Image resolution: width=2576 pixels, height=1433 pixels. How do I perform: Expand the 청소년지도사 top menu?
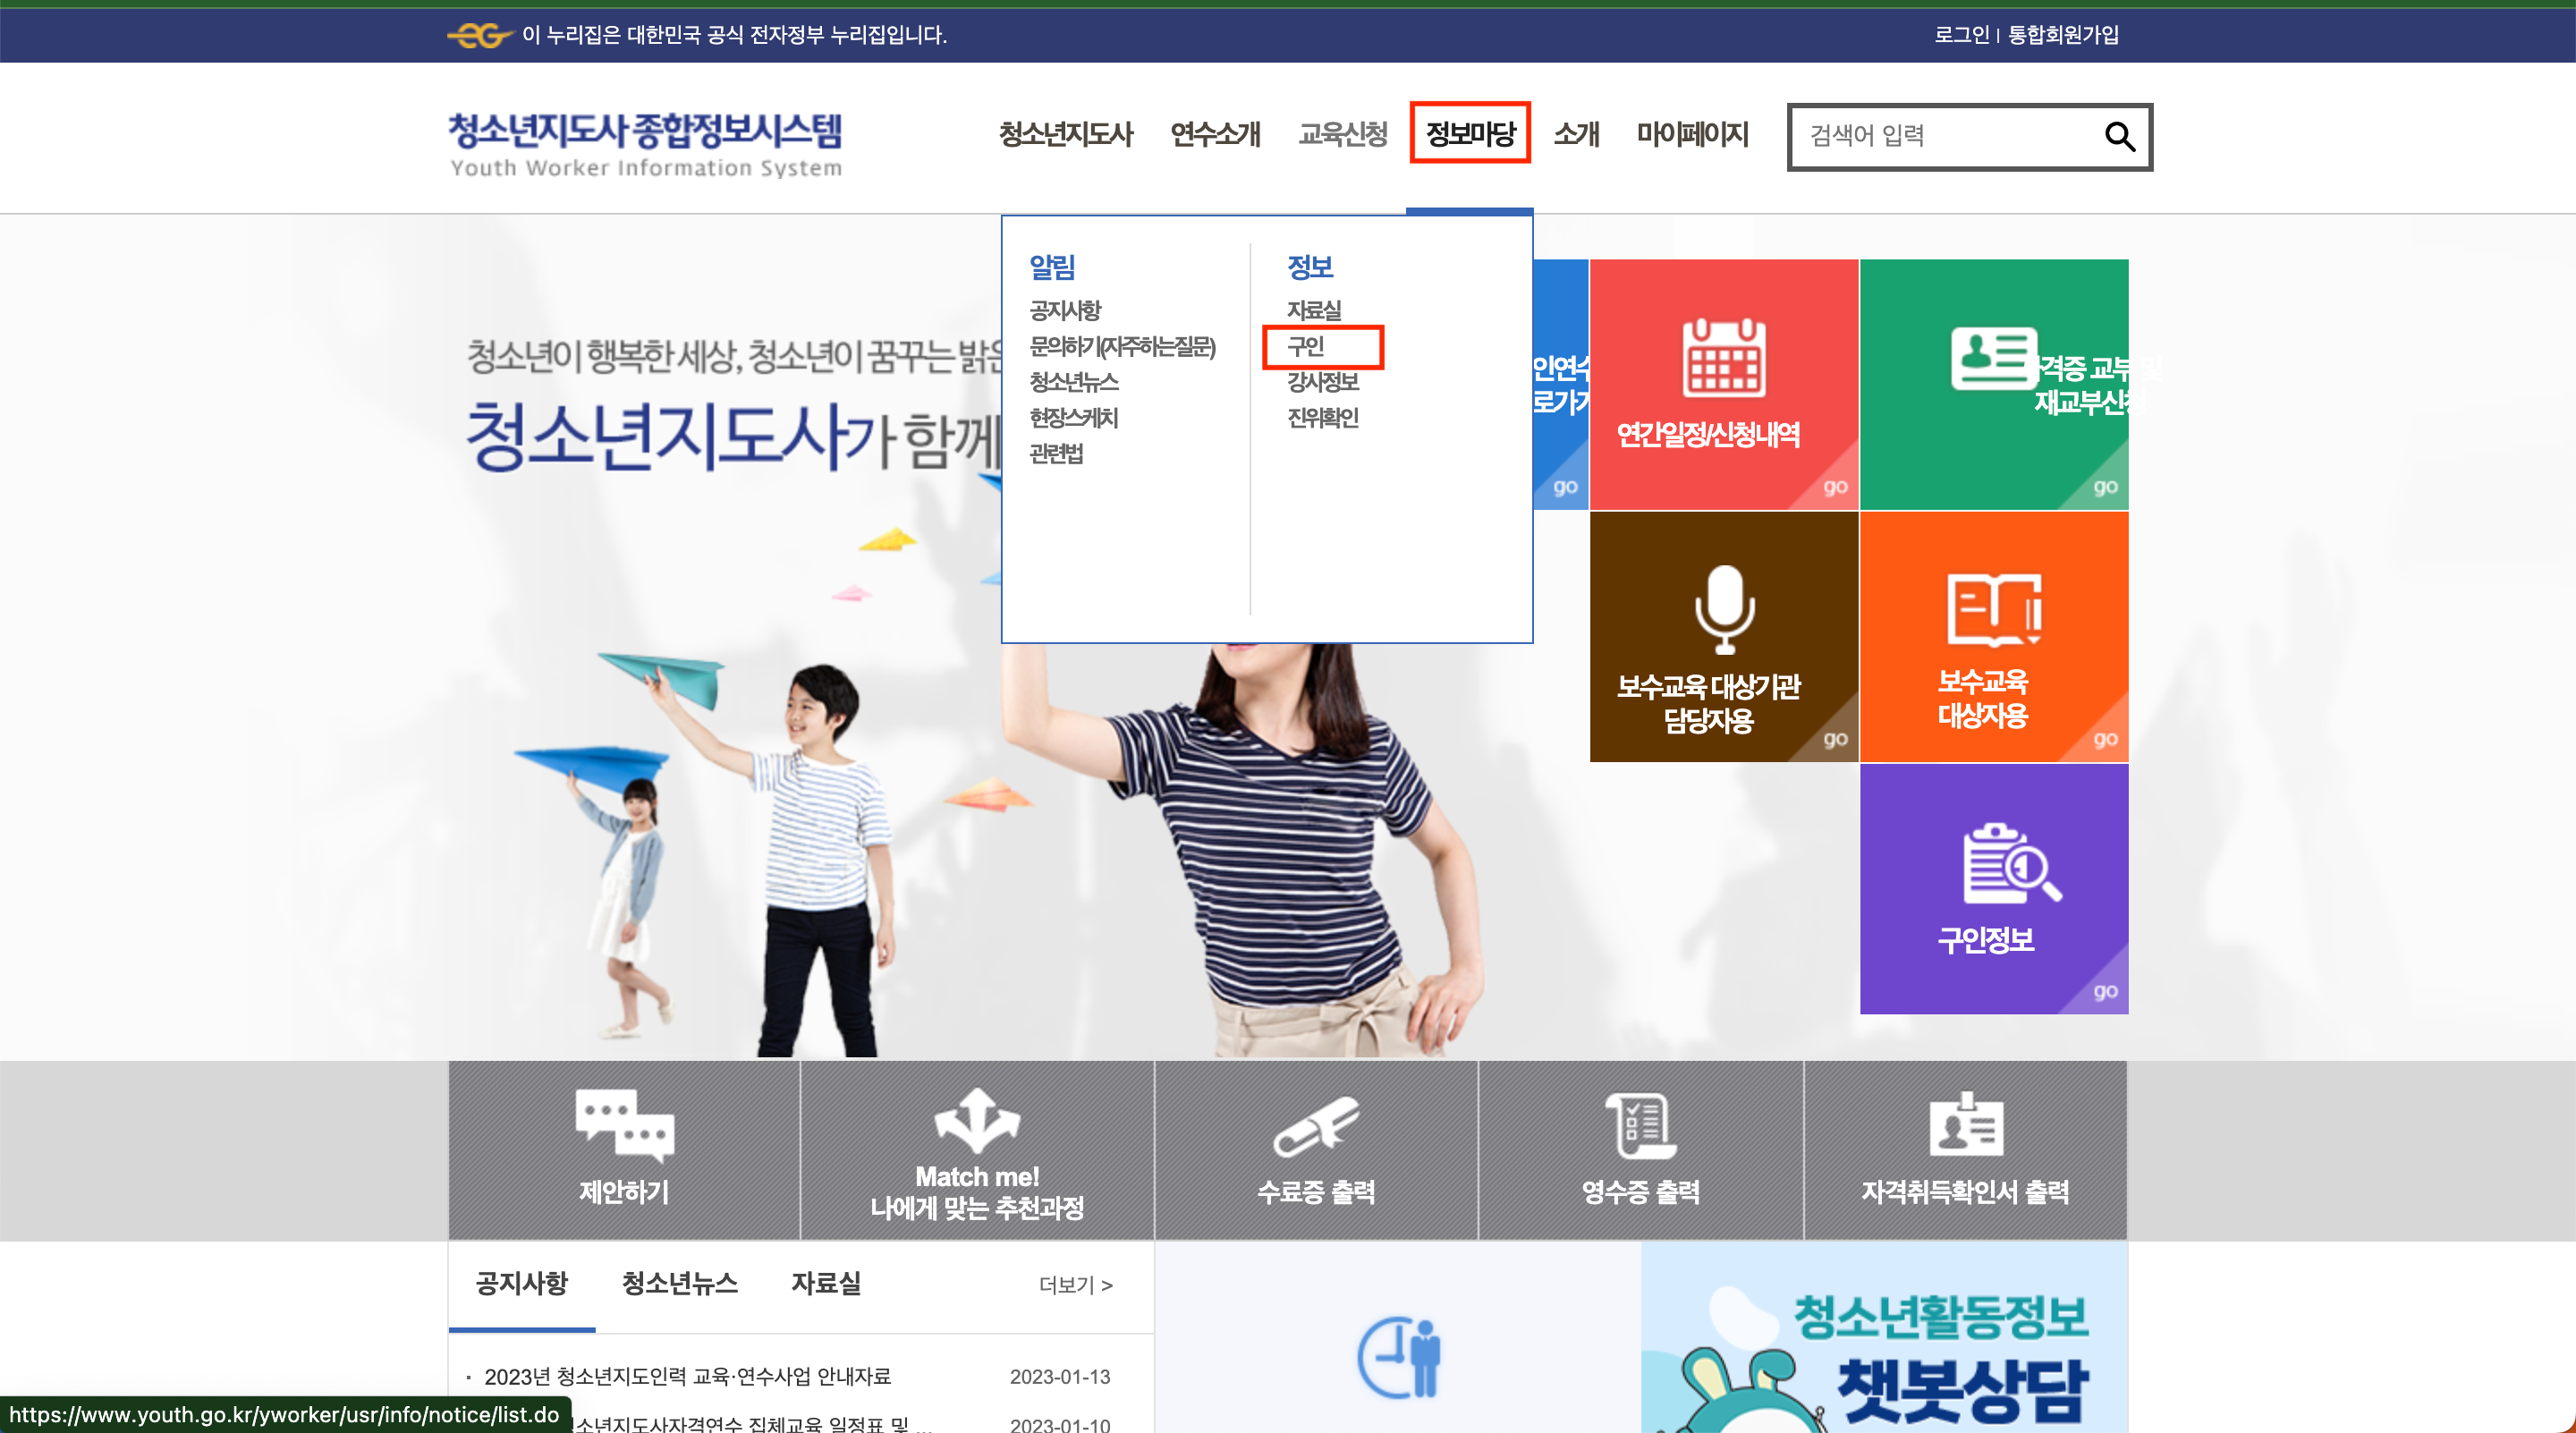(1065, 133)
